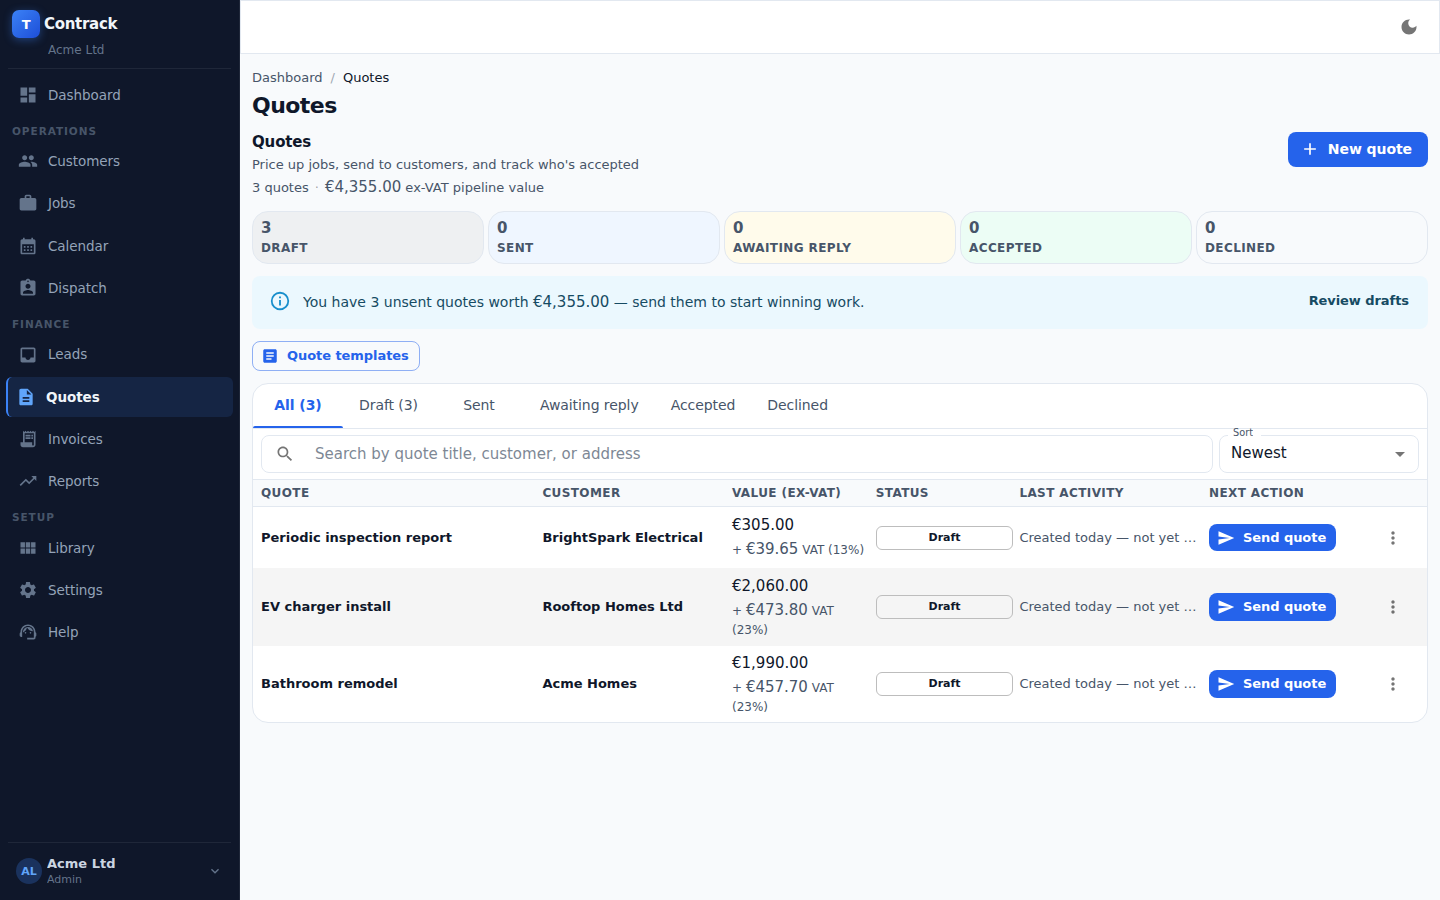
Task: Open Dispatch sidebar icon
Action: [28, 288]
